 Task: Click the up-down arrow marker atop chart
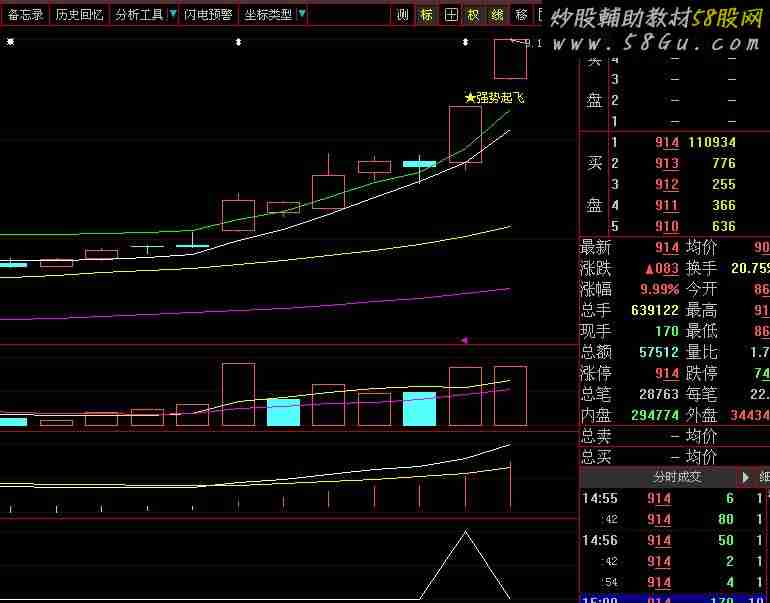238,42
